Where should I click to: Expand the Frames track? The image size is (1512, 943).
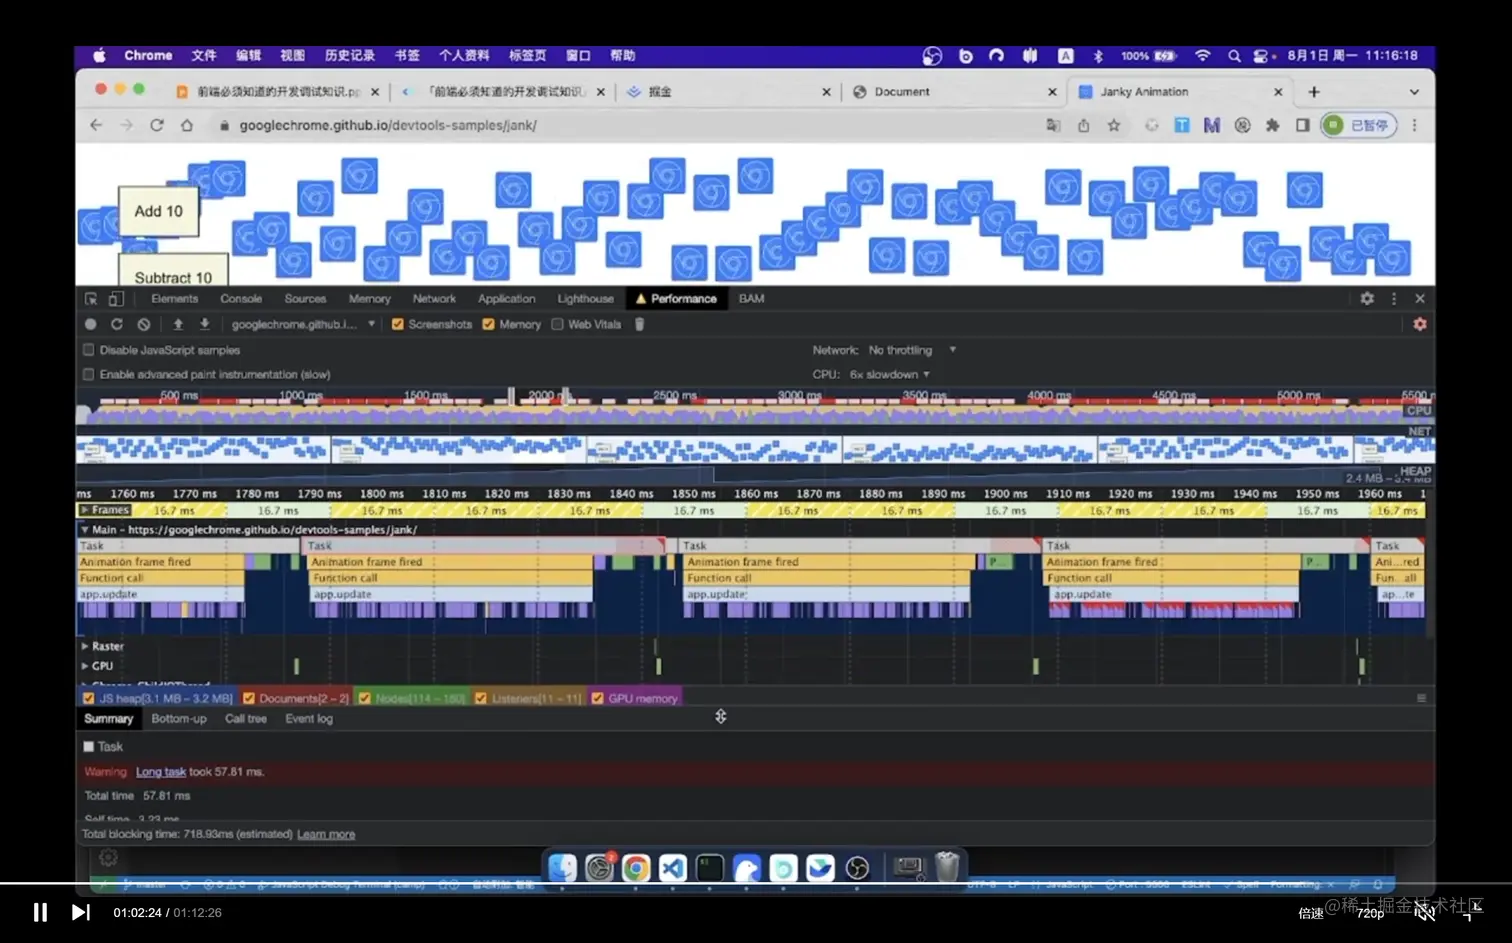(85, 510)
